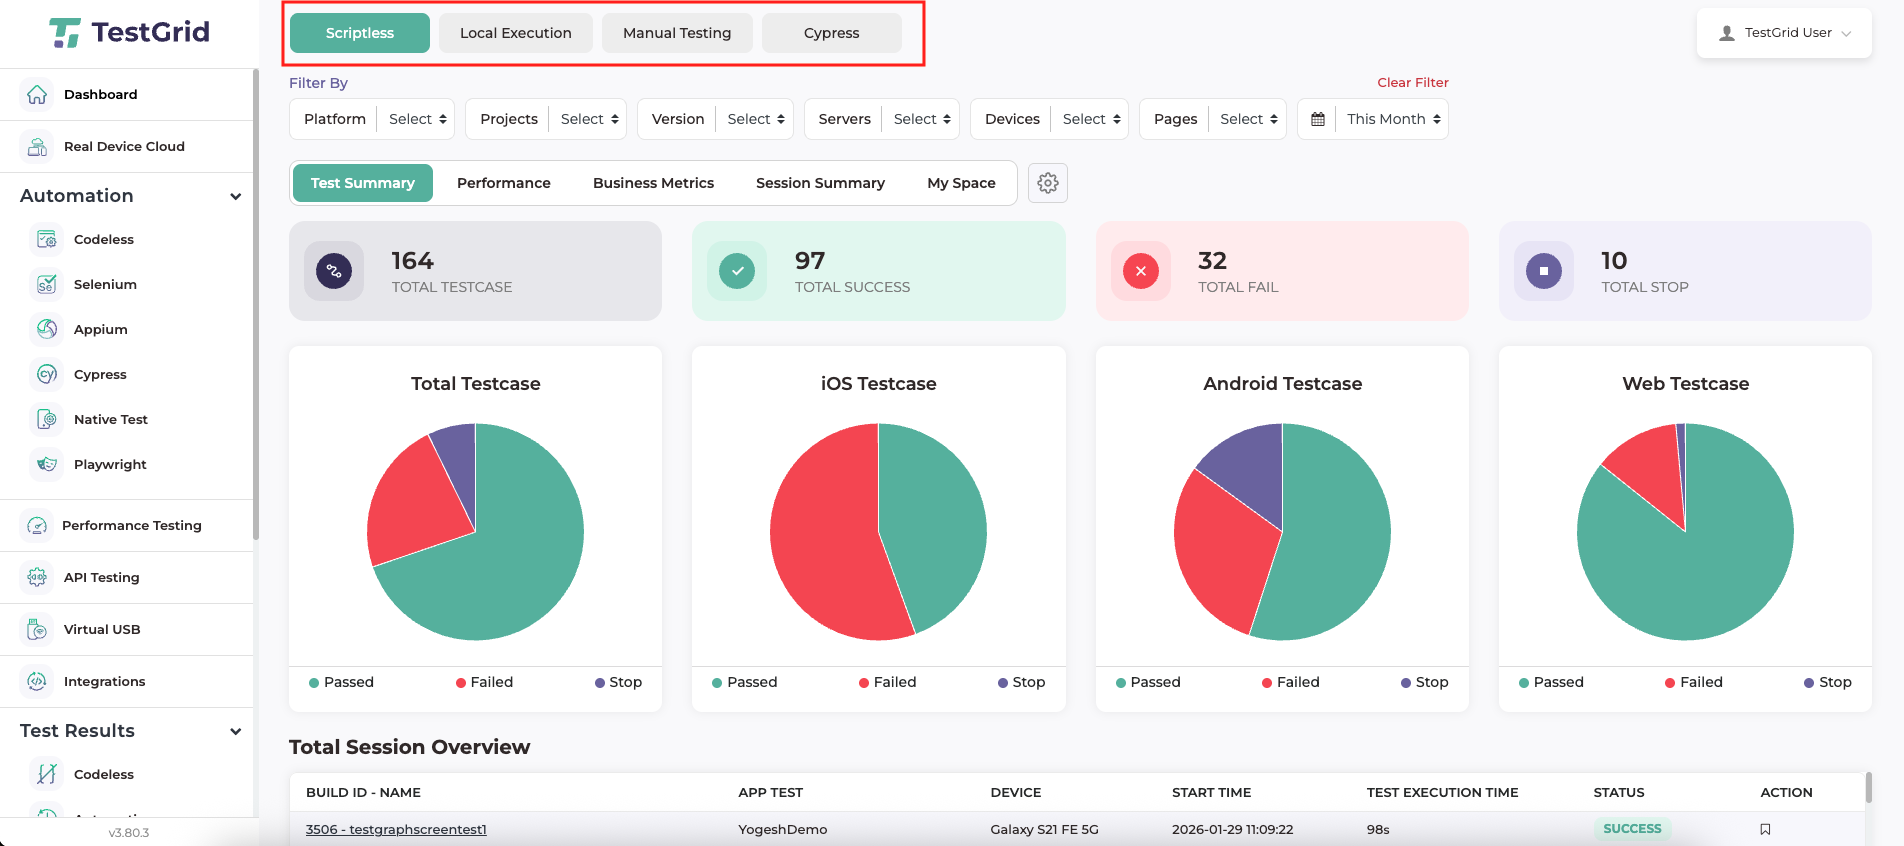Open build 3506 - testgraphscreentest1 link

point(396,829)
